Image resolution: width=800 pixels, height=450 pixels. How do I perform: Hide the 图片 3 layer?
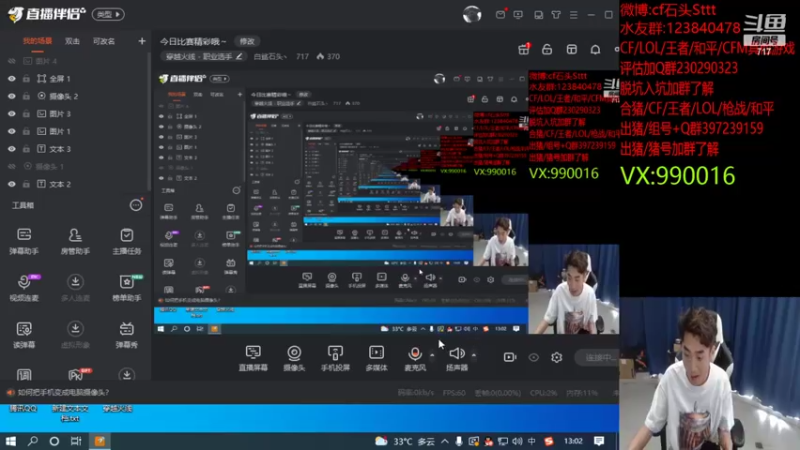coord(12,114)
